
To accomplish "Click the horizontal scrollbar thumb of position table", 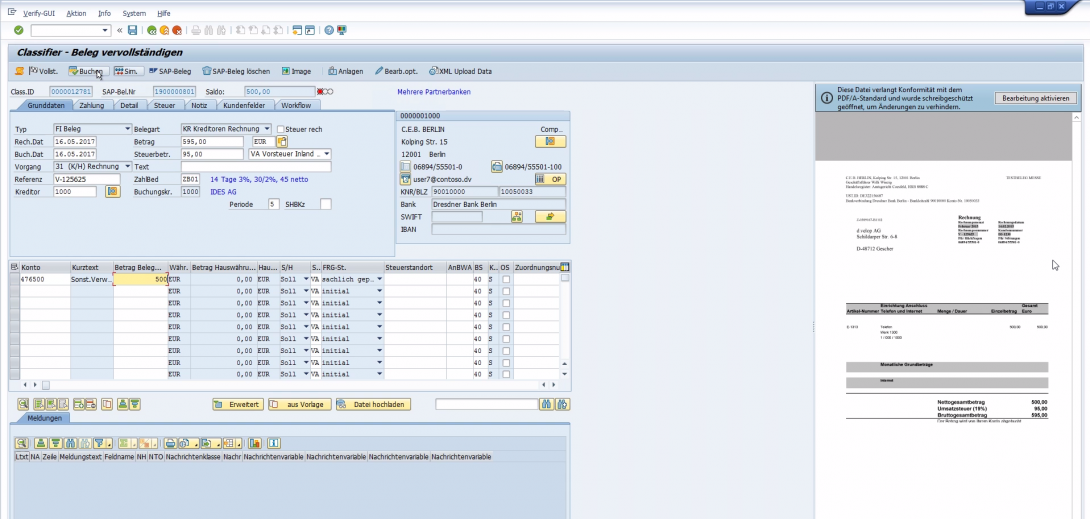I will point(46,384).
